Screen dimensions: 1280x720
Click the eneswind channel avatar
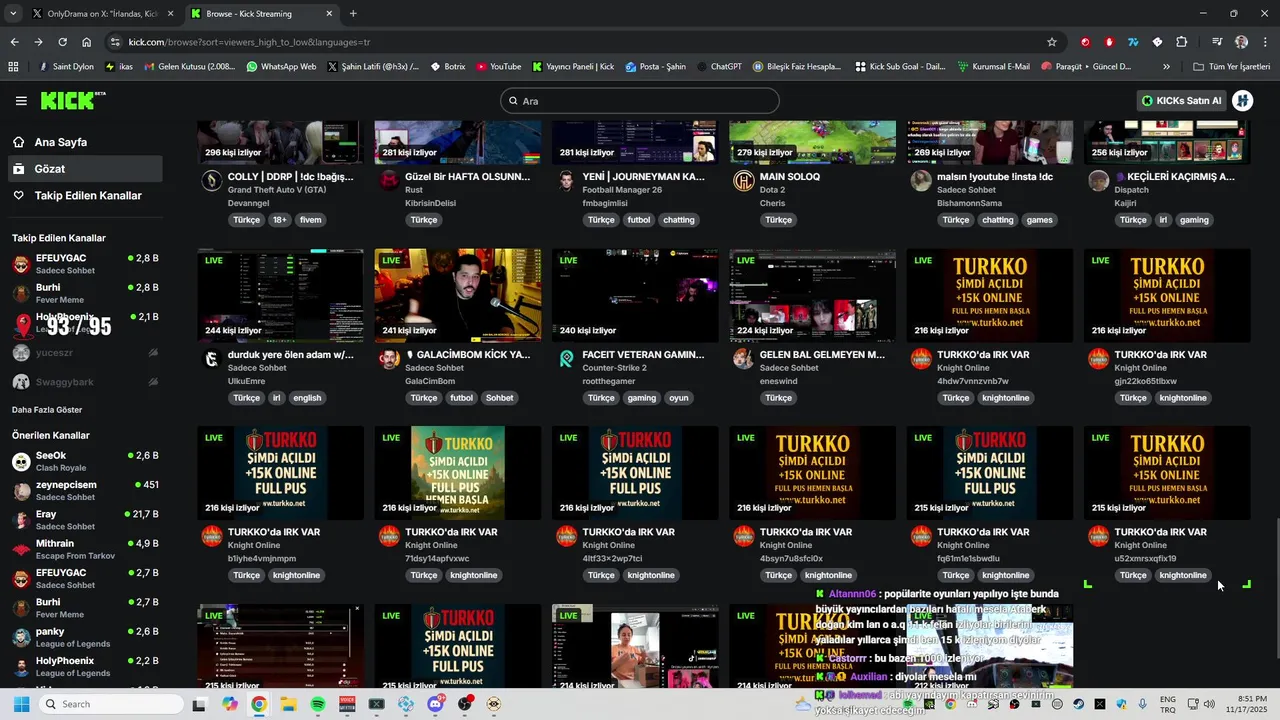click(743, 358)
